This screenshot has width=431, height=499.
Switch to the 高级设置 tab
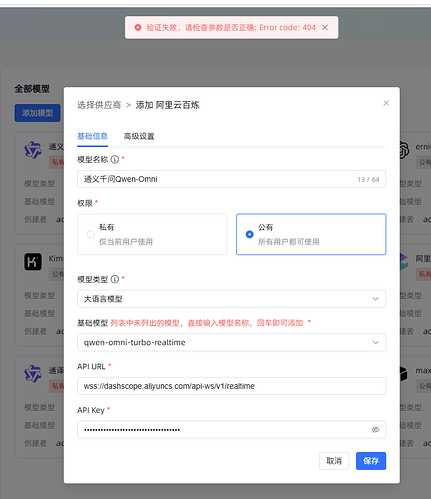point(139,136)
